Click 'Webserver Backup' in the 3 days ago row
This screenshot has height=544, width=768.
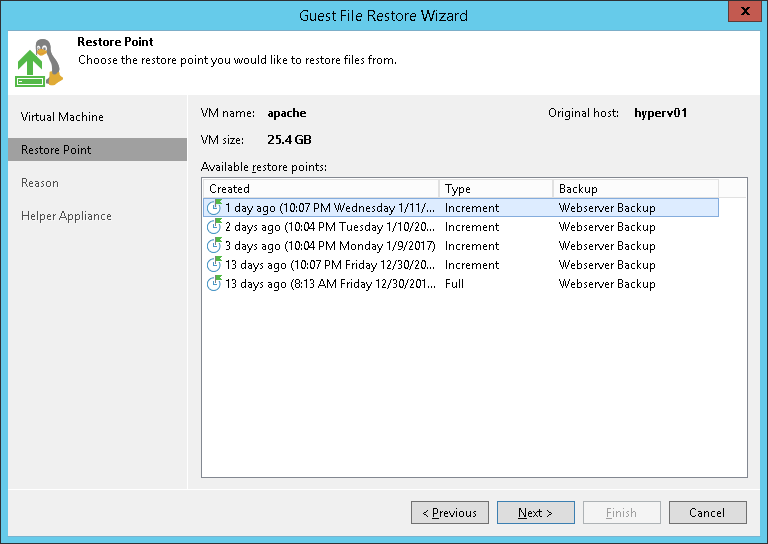coord(607,246)
